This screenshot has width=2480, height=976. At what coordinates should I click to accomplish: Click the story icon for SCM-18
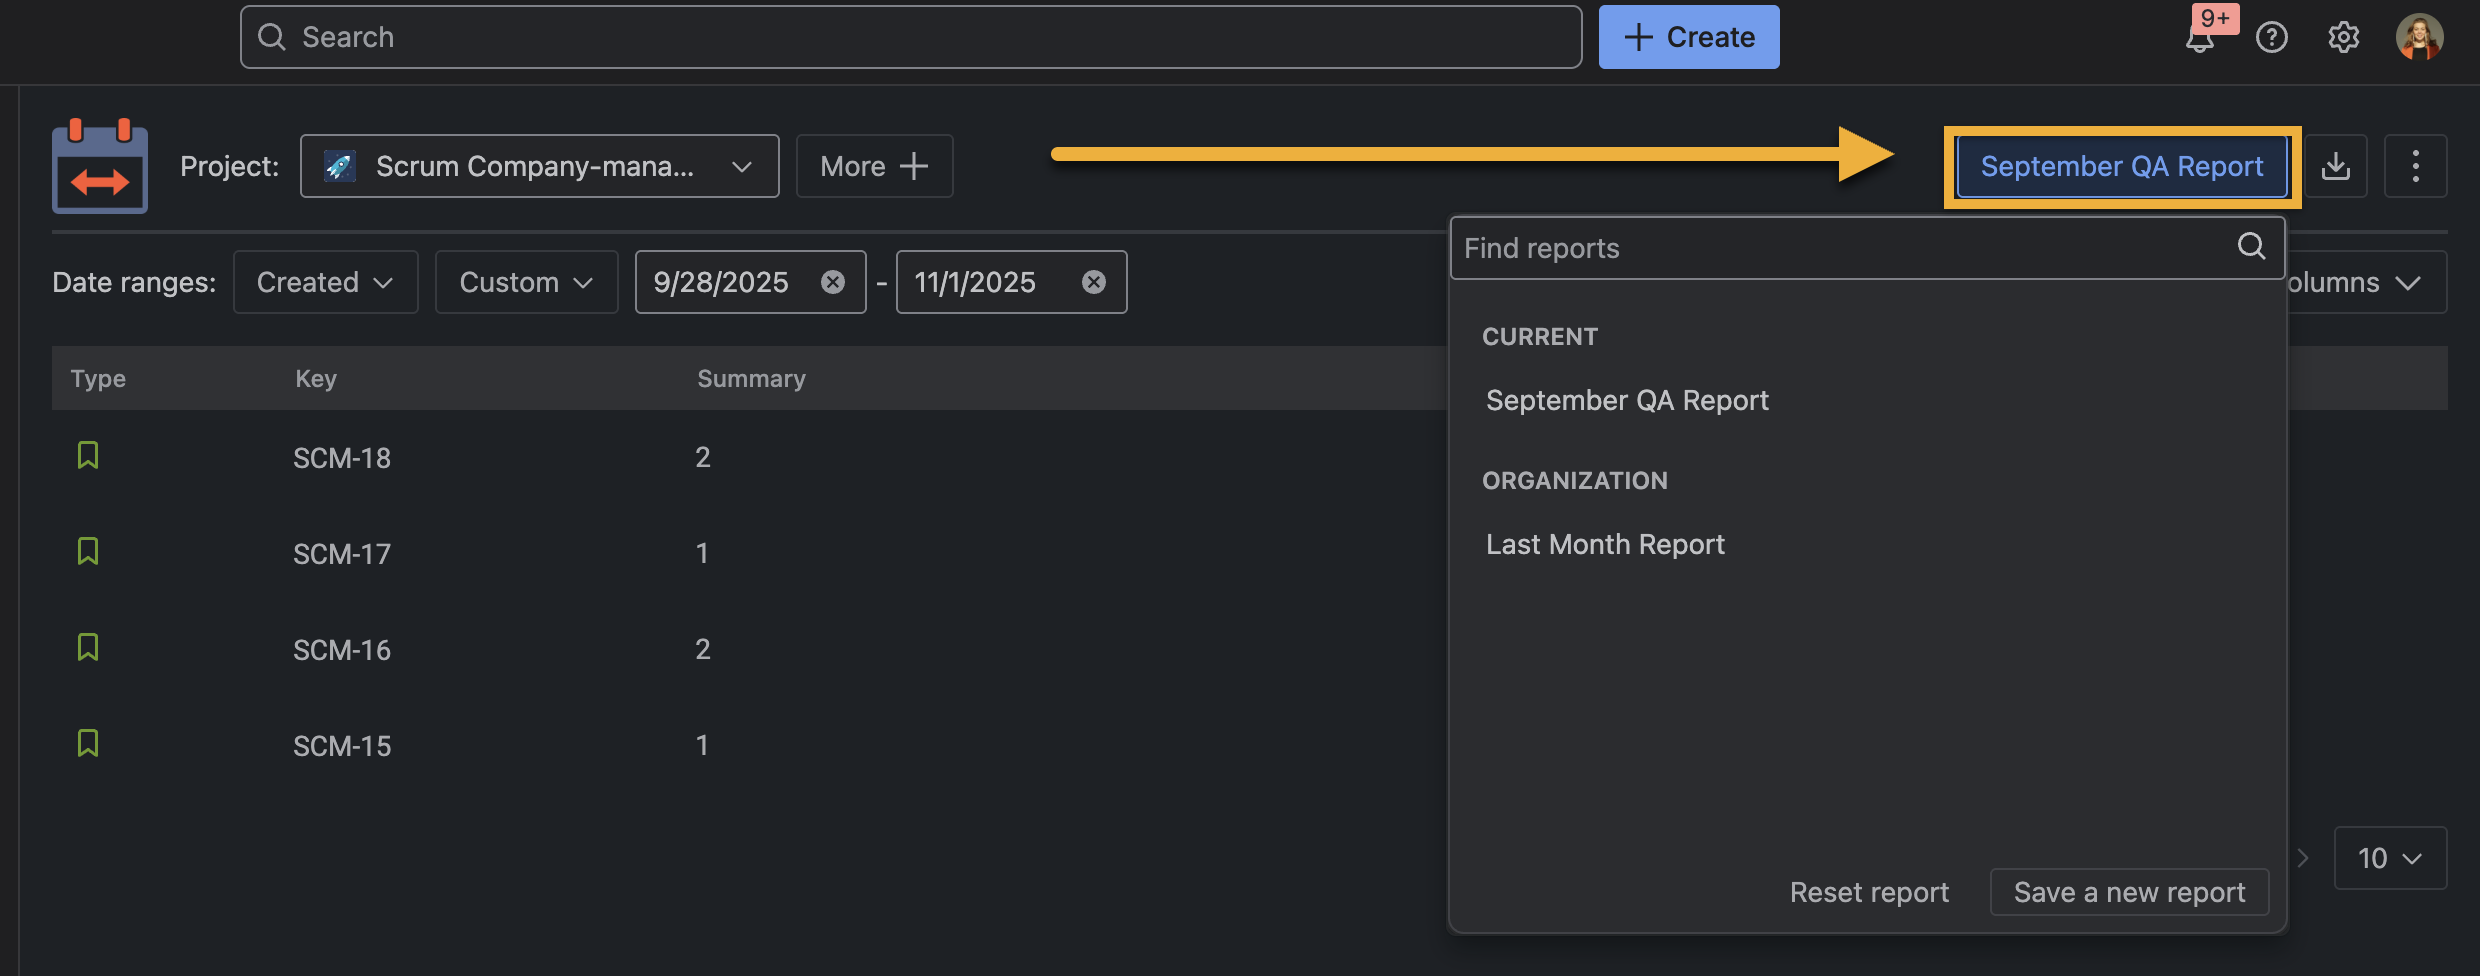coord(88,456)
